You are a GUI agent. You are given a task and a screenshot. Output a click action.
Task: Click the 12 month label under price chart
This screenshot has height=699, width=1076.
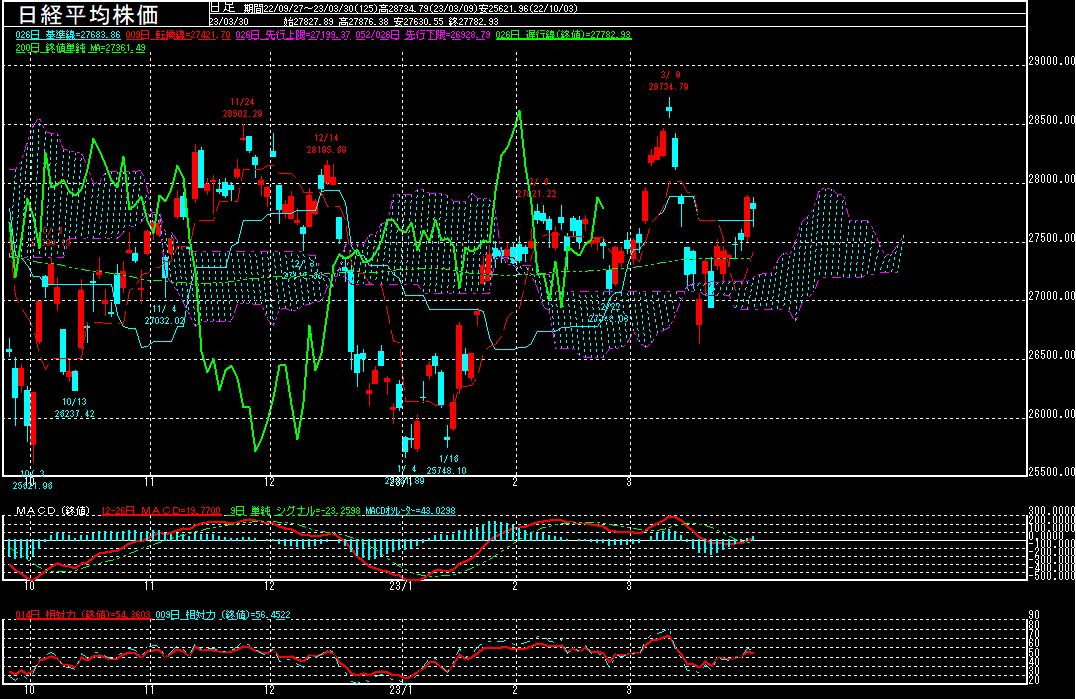pyautogui.click(x=270, y=482)
